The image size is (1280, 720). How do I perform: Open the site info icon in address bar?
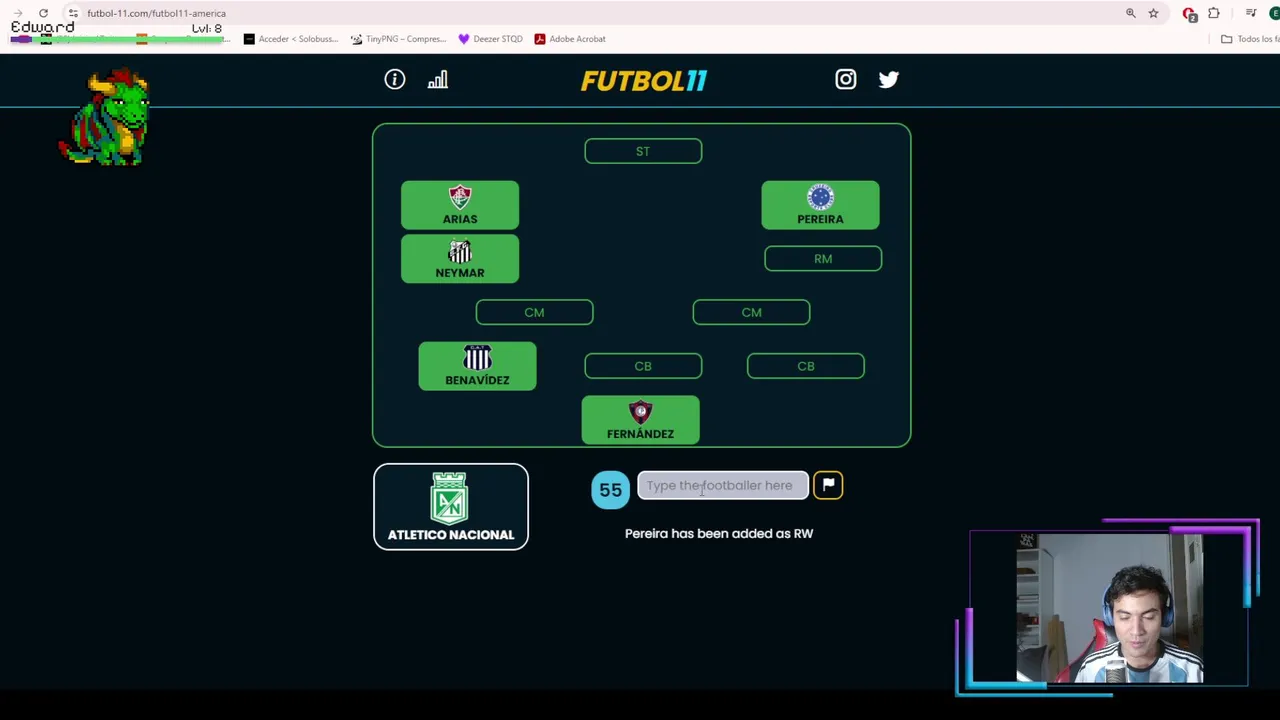[73, 13]
